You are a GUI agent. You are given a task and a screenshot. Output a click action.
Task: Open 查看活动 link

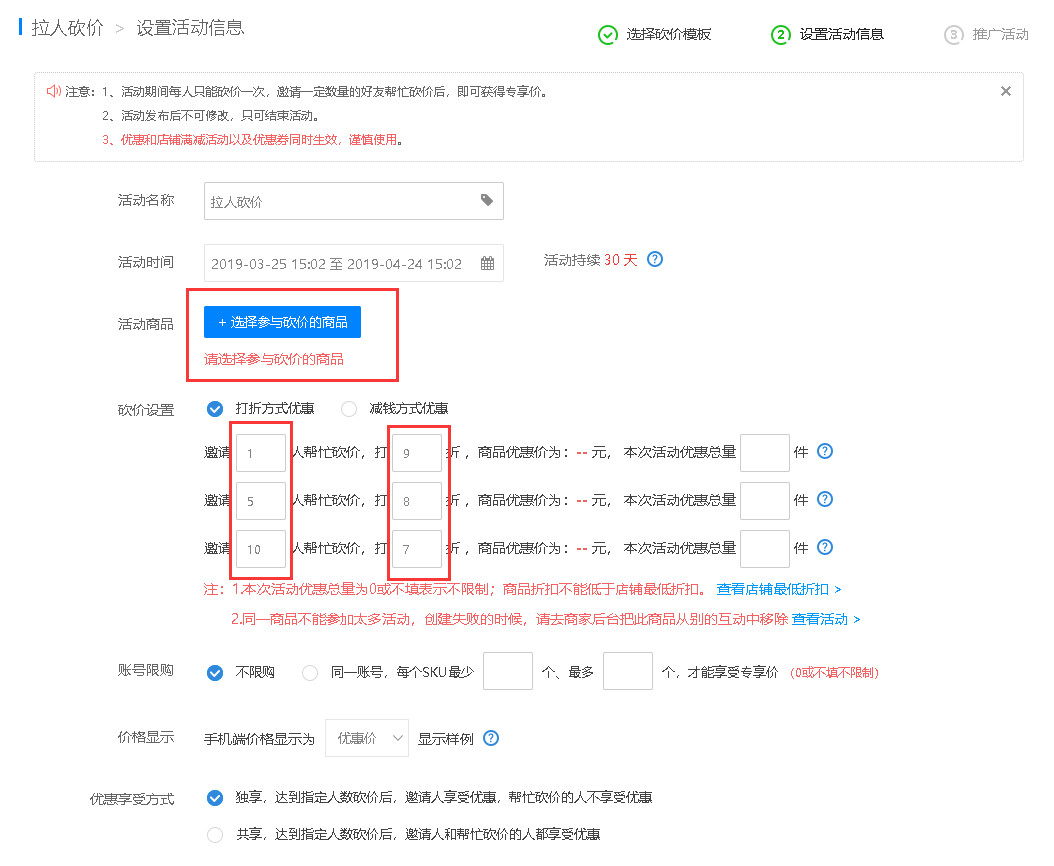point(825,619)
